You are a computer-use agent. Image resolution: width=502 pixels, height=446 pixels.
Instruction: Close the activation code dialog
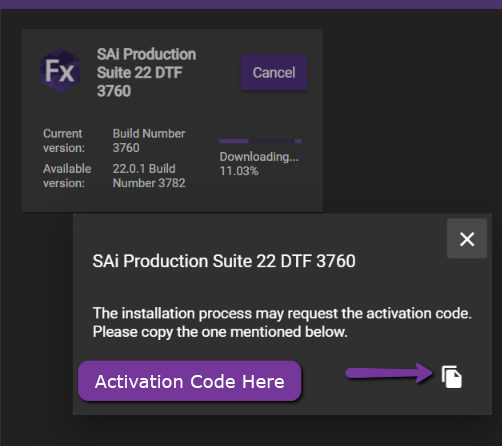(x=467, y=239)
